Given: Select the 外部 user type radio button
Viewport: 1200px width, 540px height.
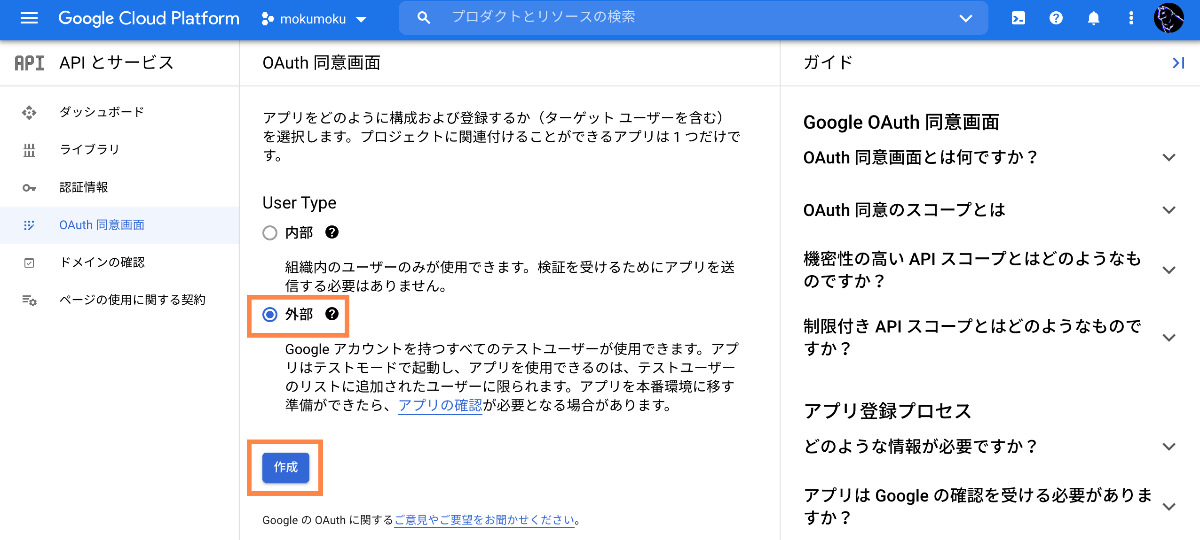Looking at the screenshot, I should point(269,314).
